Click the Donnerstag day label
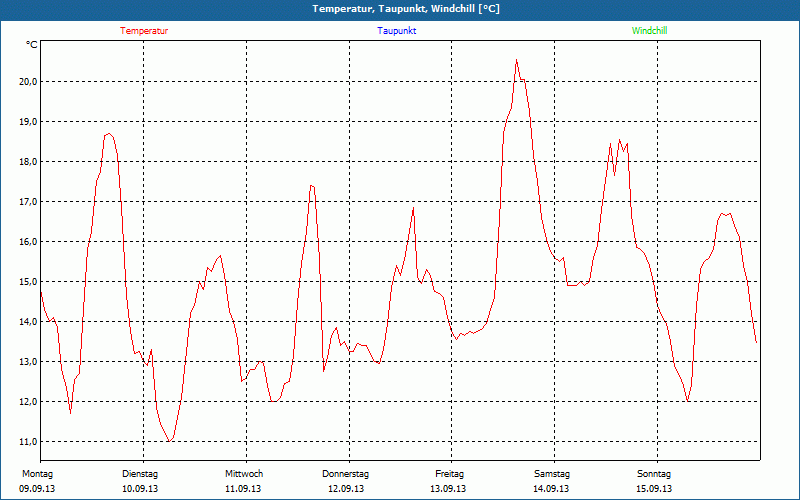Viewport: 800px width, 500px height. 345,474
